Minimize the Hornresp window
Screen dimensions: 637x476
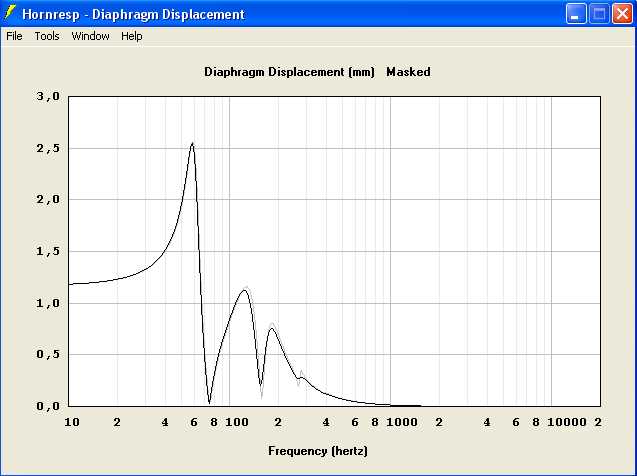(x=577, y=15)
